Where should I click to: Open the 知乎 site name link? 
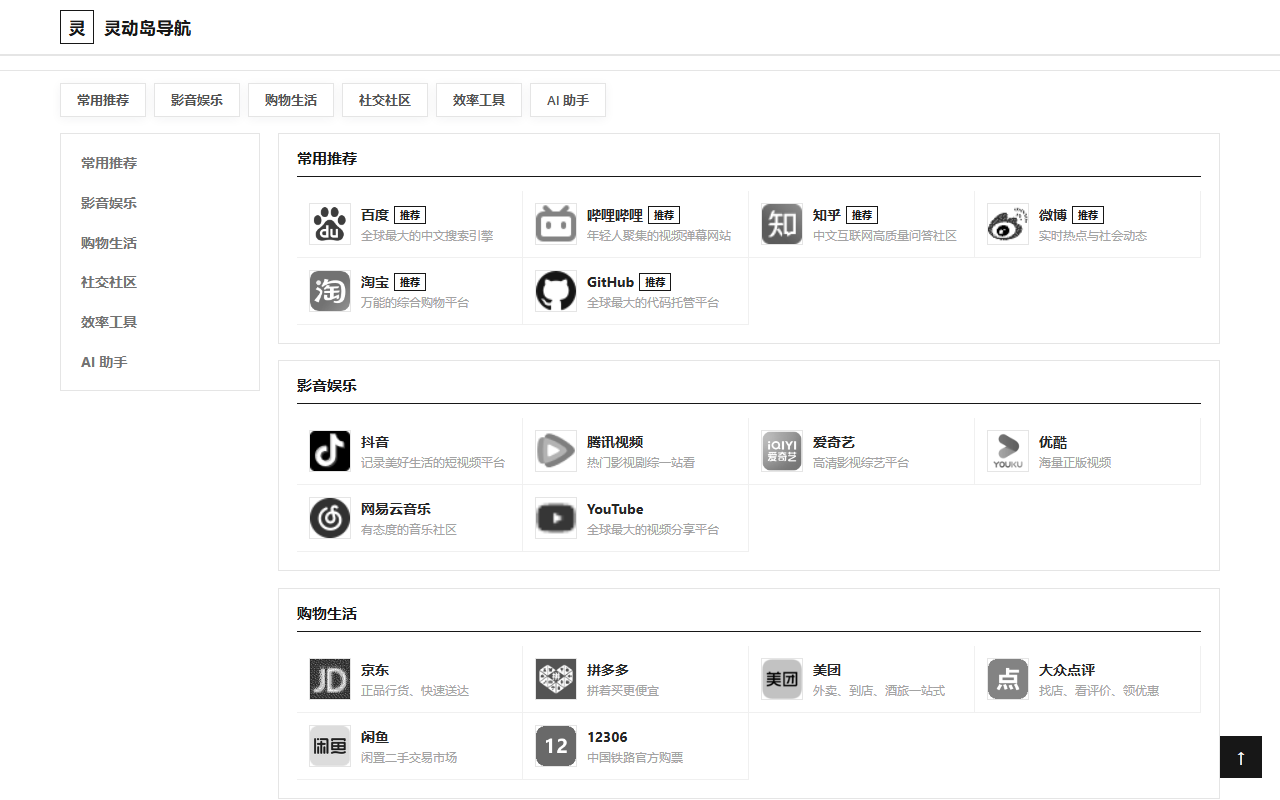827,215
